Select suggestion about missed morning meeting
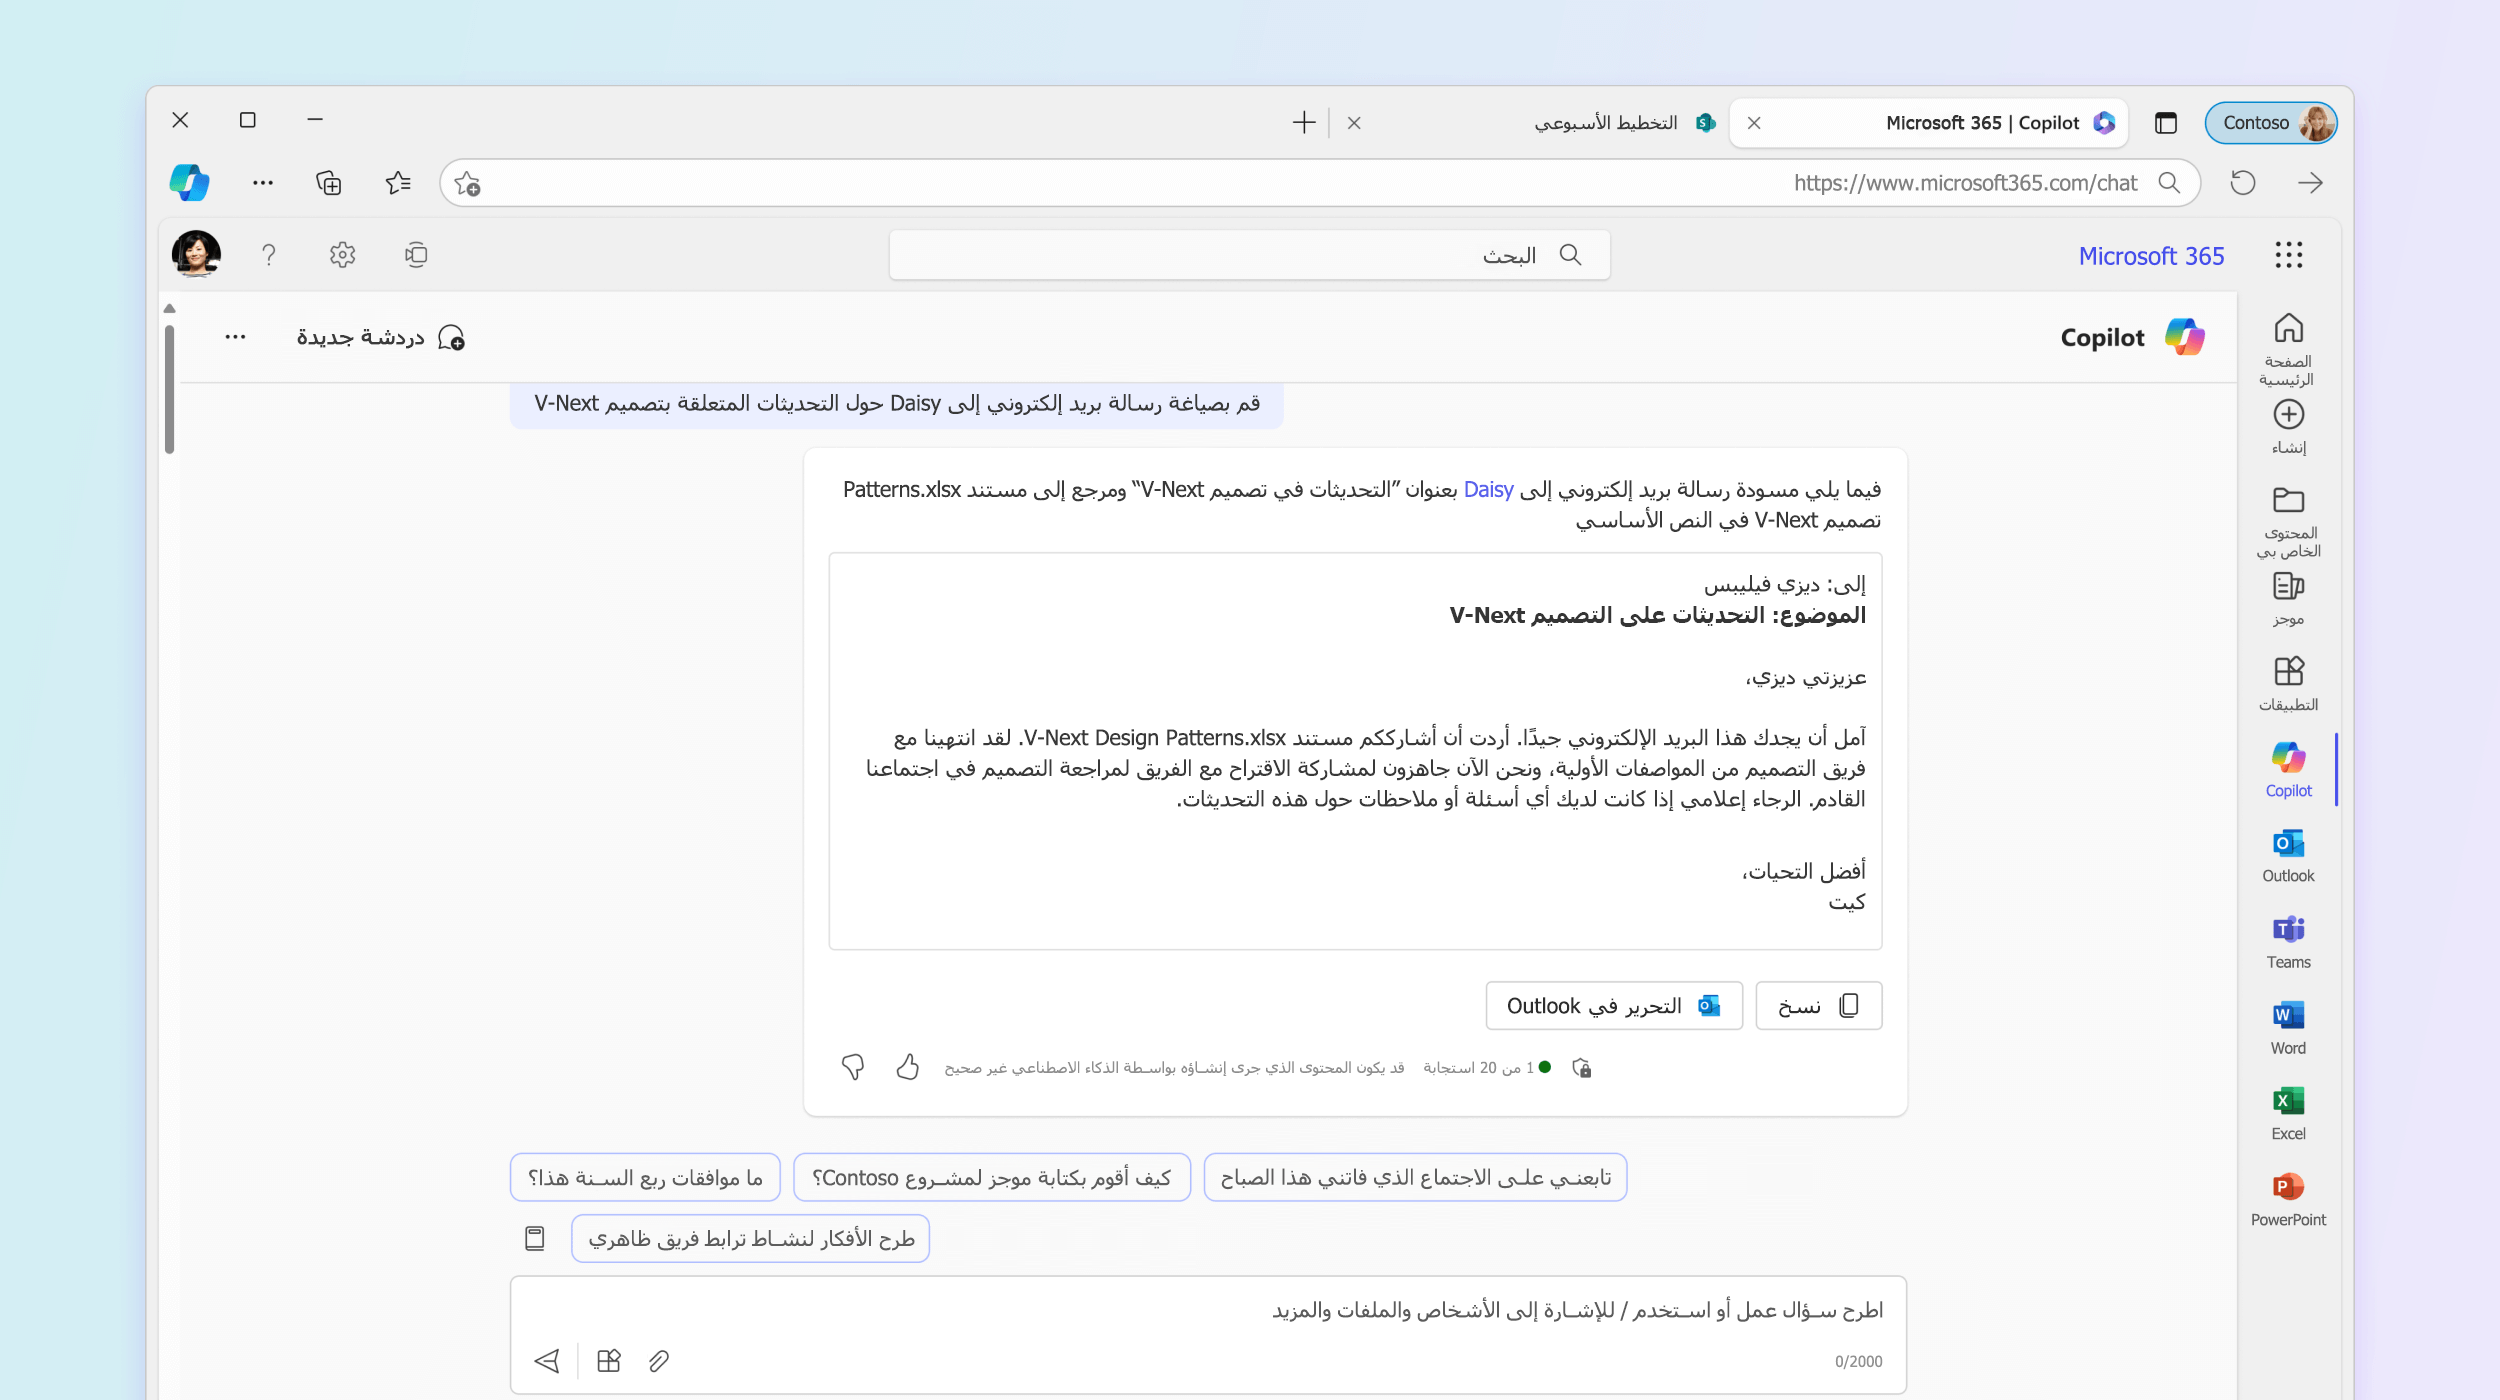The width and height of the screenshot is (2500, 1400). (1415, 1177)
